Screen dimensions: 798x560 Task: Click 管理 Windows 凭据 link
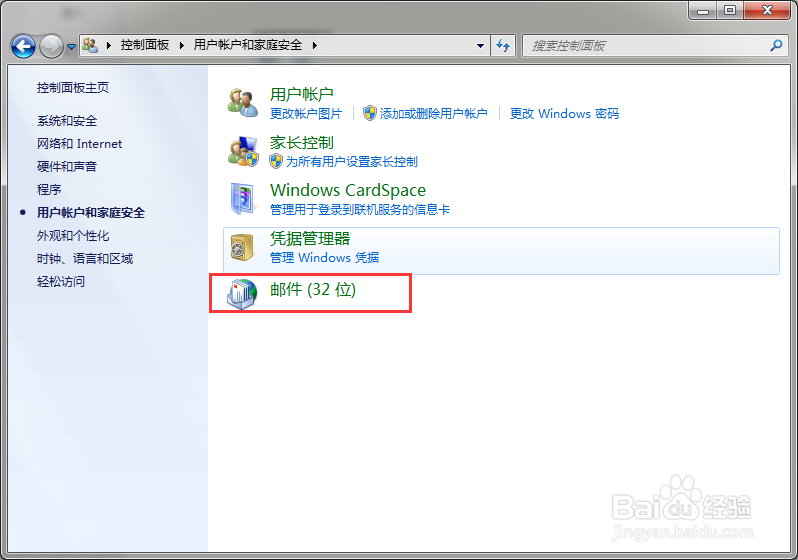324,258
